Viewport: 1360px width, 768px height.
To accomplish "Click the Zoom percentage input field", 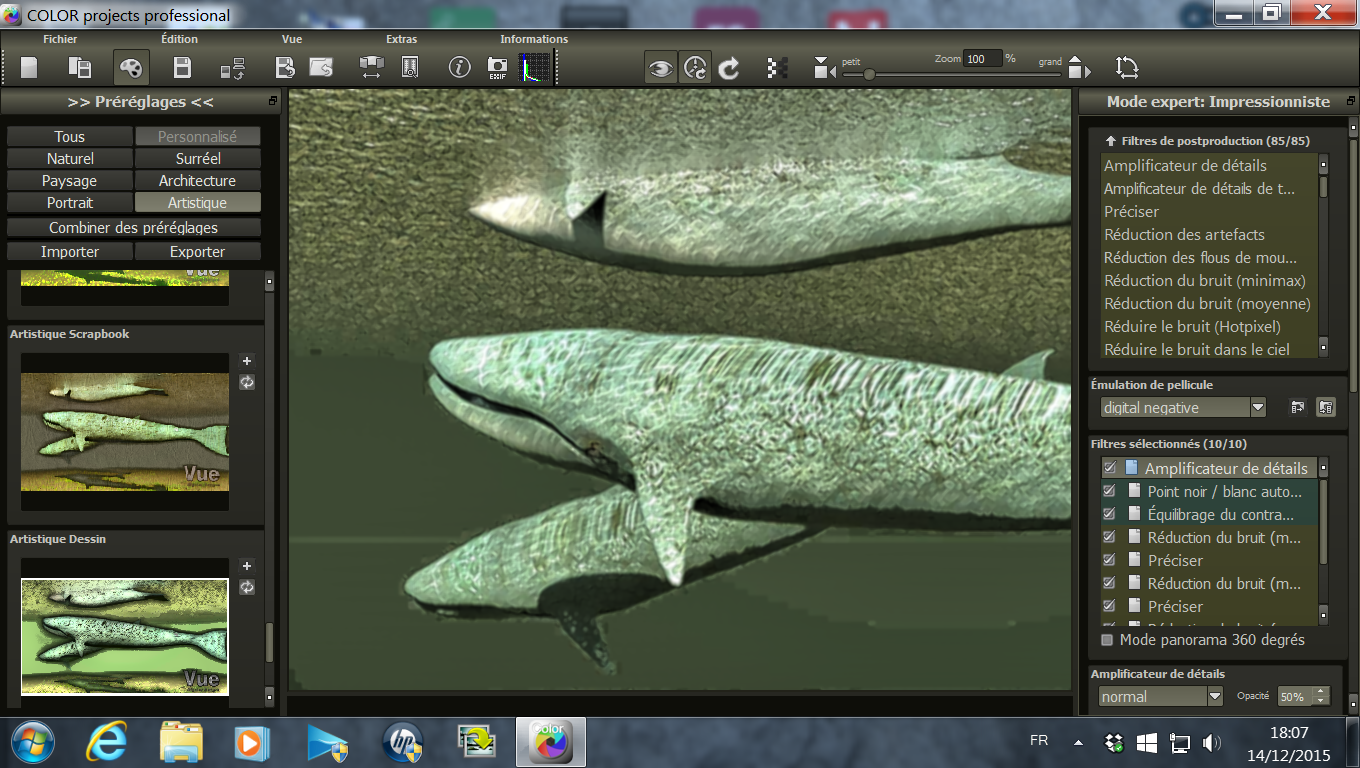I will (x=983, y=59).
